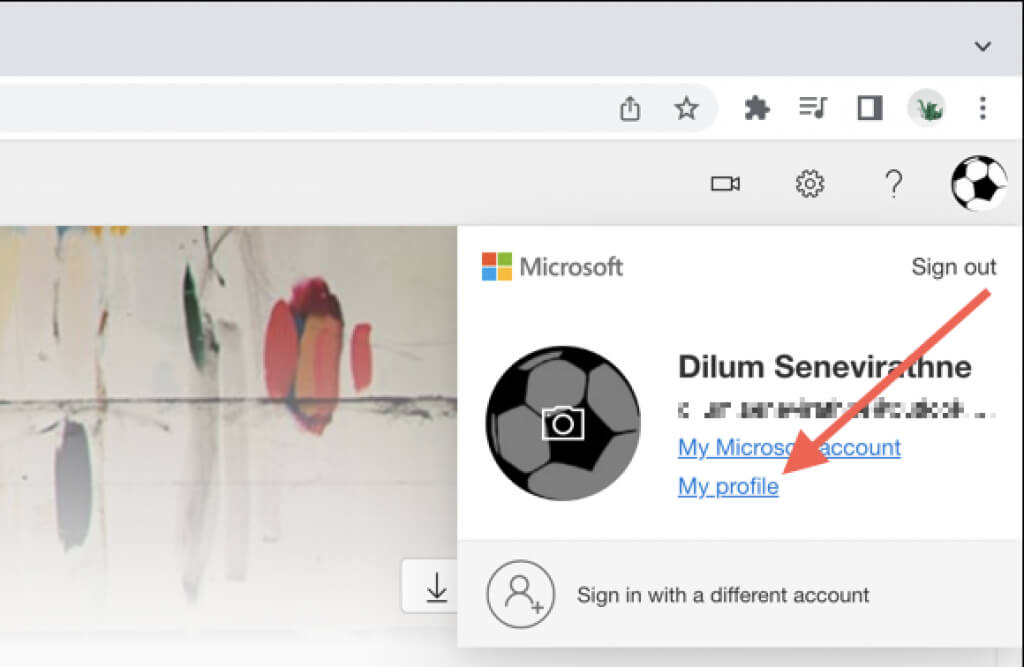Screen dimensions: 1024x667
Task: Change profile photo via camera icon
Action: click(563, 423)
